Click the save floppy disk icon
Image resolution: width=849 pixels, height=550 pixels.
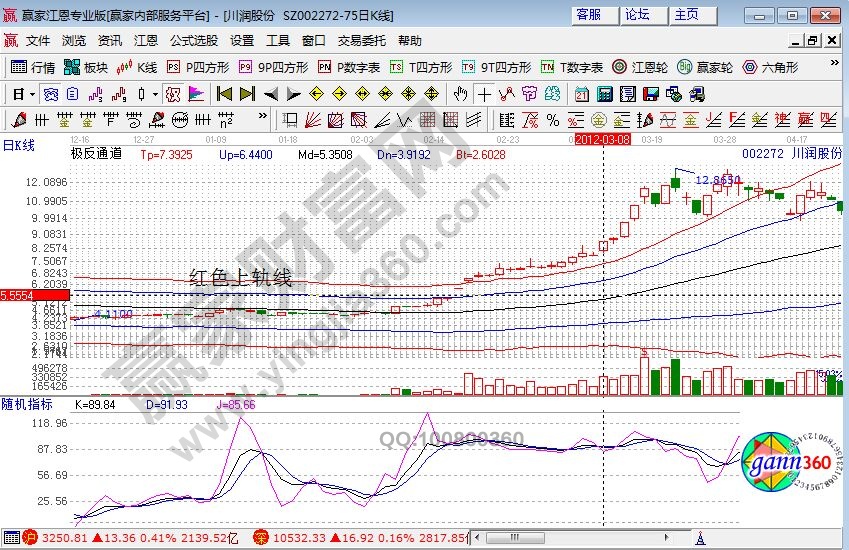648,94
